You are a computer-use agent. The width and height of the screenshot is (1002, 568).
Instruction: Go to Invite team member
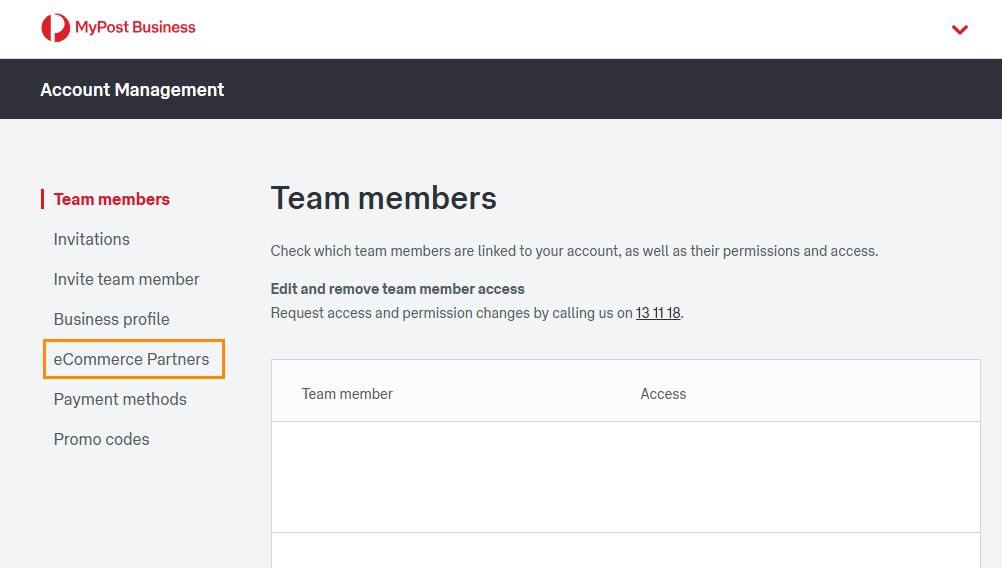(127, 279)
